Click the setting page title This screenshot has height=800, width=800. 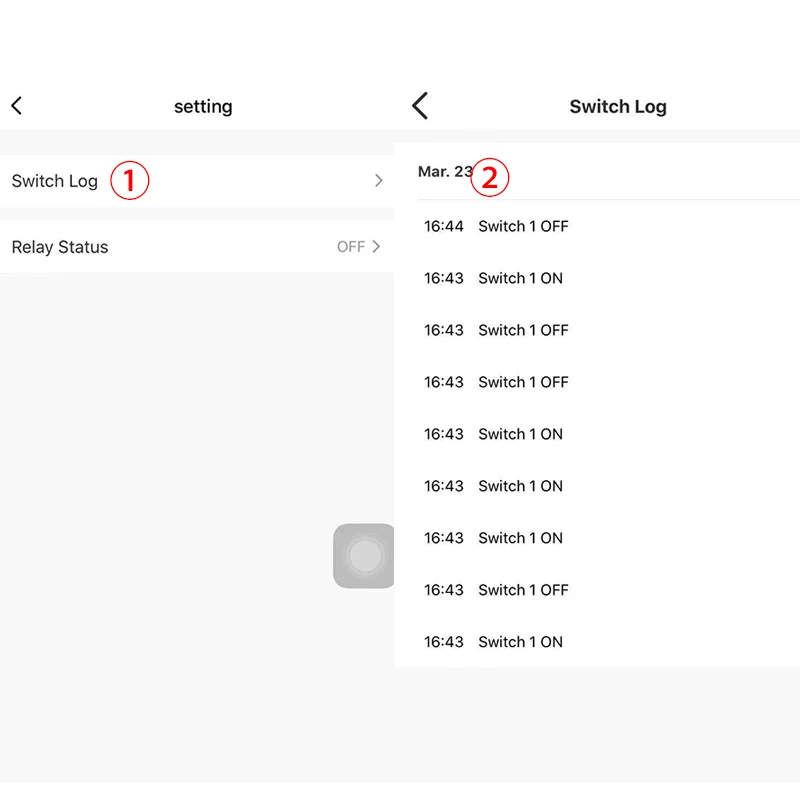[203, 107]
